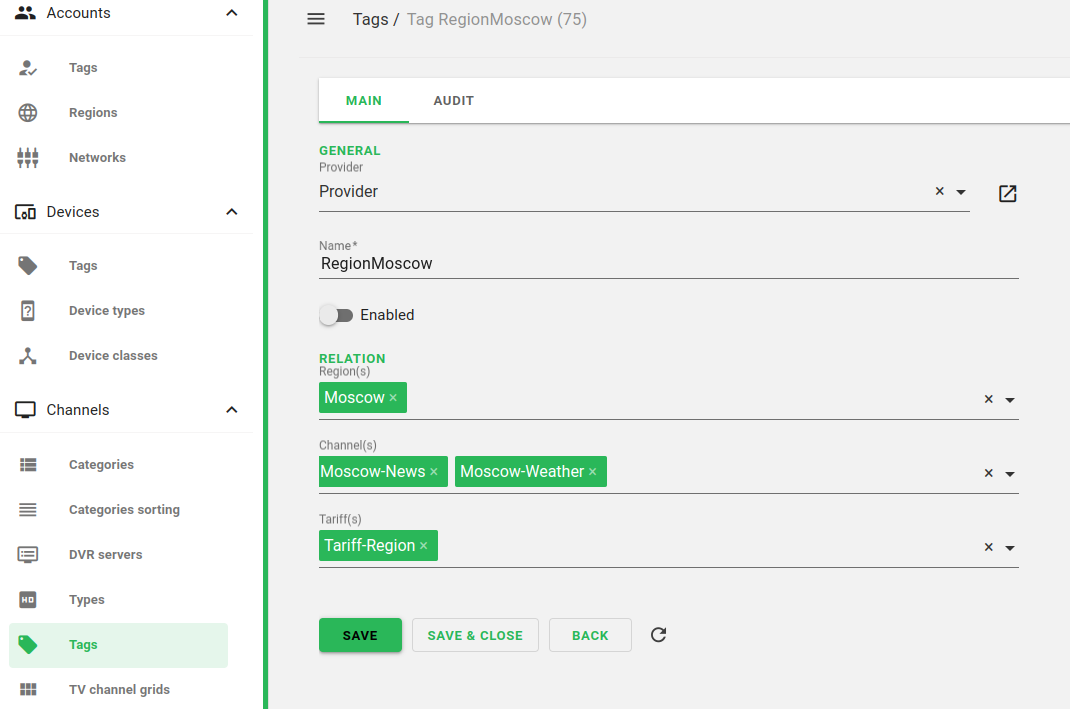1070x709 pixels.
Task: Open TV channel grids icon
Action: [x=28, y=690]
